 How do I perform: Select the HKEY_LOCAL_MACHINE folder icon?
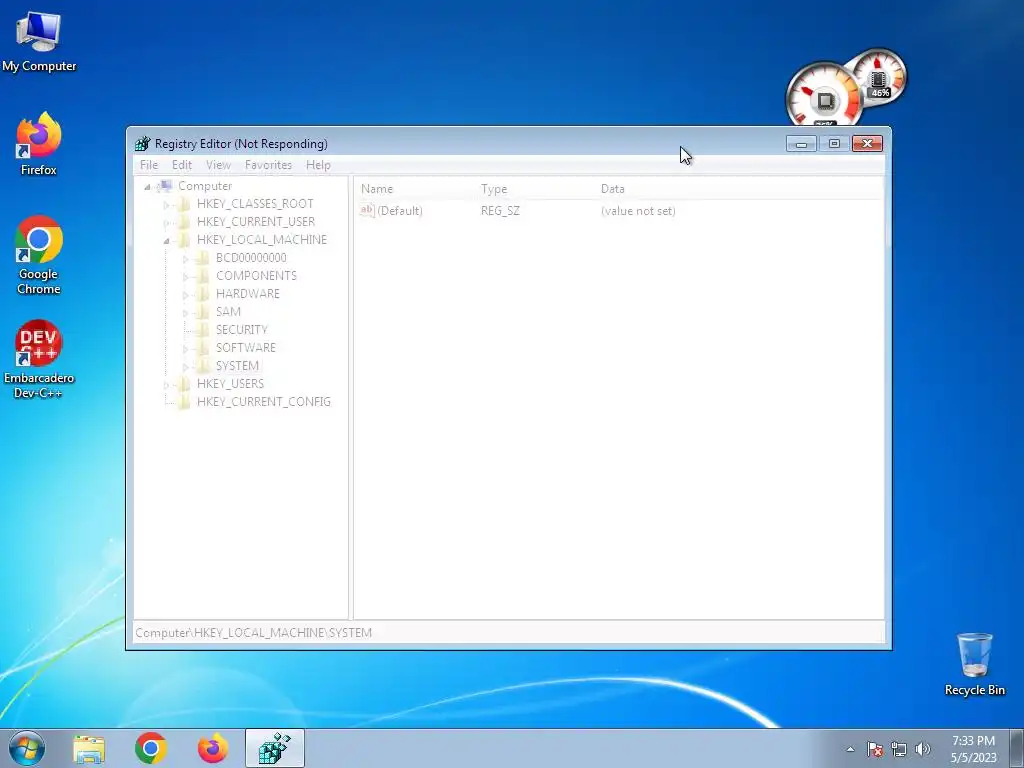pos(184,240)
